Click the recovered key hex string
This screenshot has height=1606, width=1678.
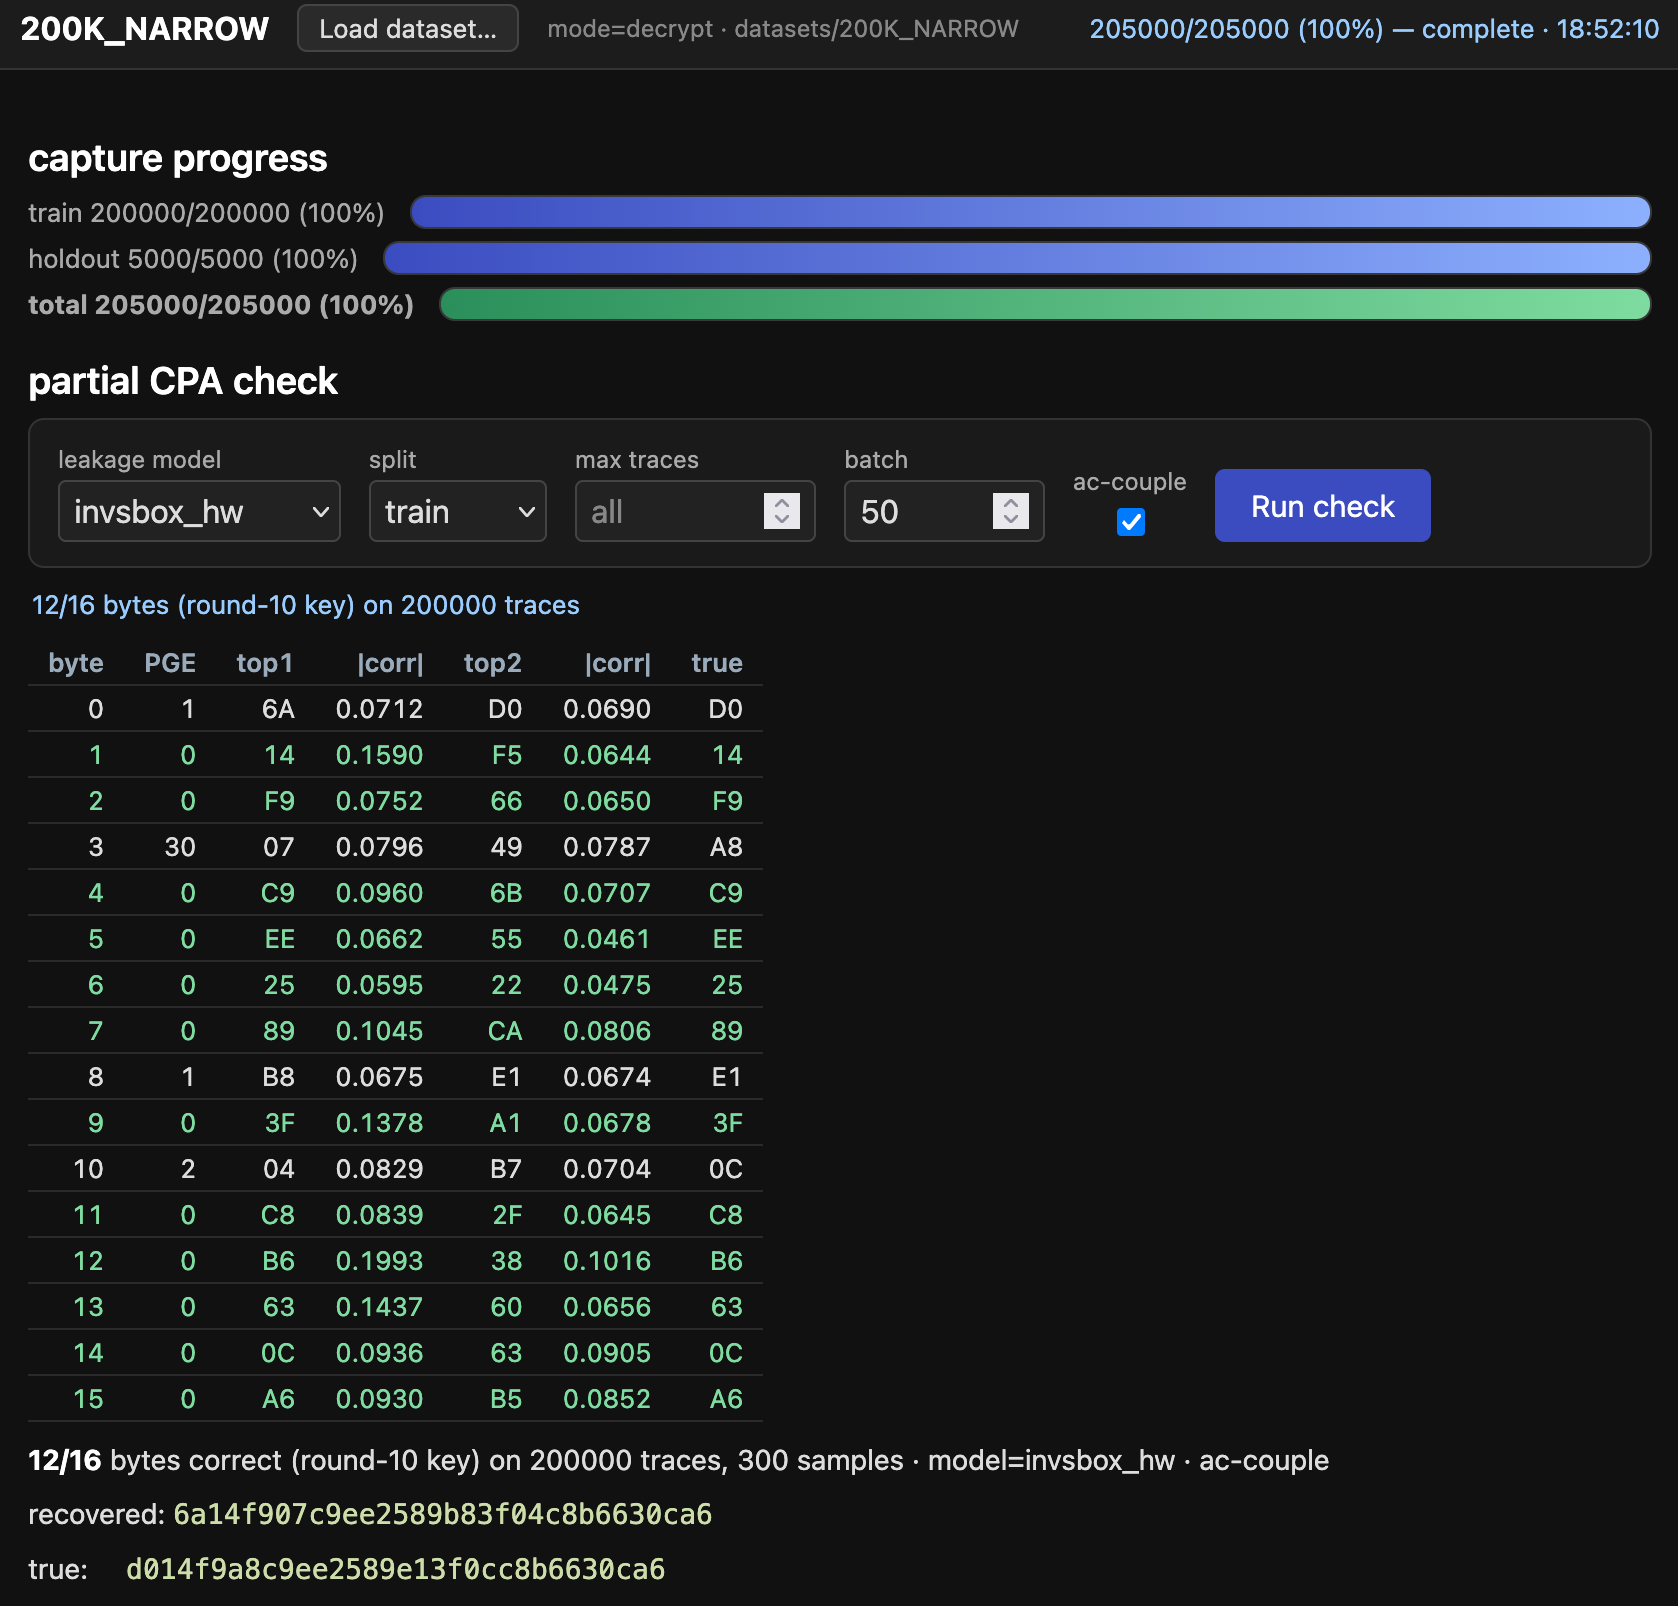click(443, 1514)
